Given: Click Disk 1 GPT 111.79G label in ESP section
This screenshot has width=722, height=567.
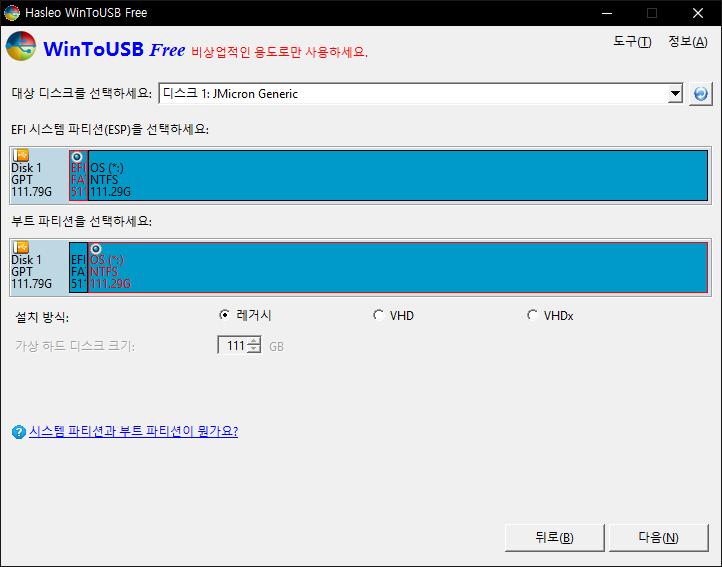Looking at the screenshot, I should pyautogui.click(x=31, y=180).
